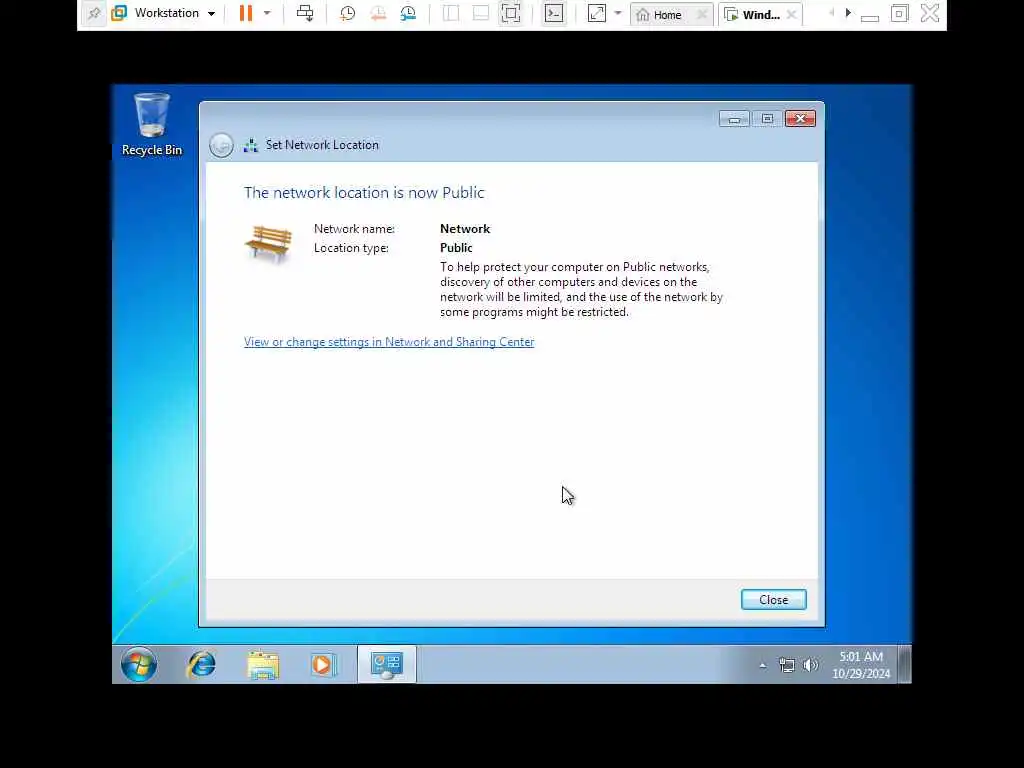Open the console view icon
This screenshot has width=1024, height=768.
point(554,13)
